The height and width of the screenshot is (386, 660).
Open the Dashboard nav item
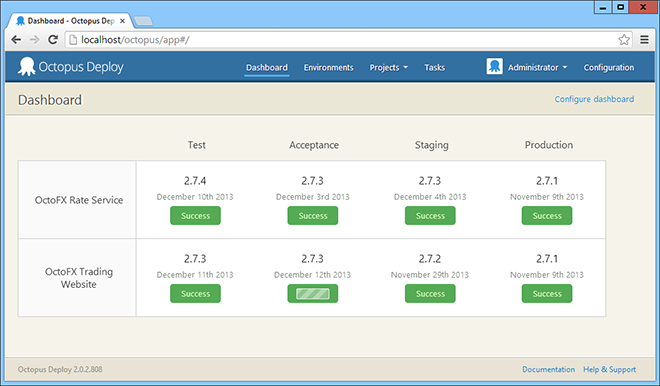pos(267,67)
